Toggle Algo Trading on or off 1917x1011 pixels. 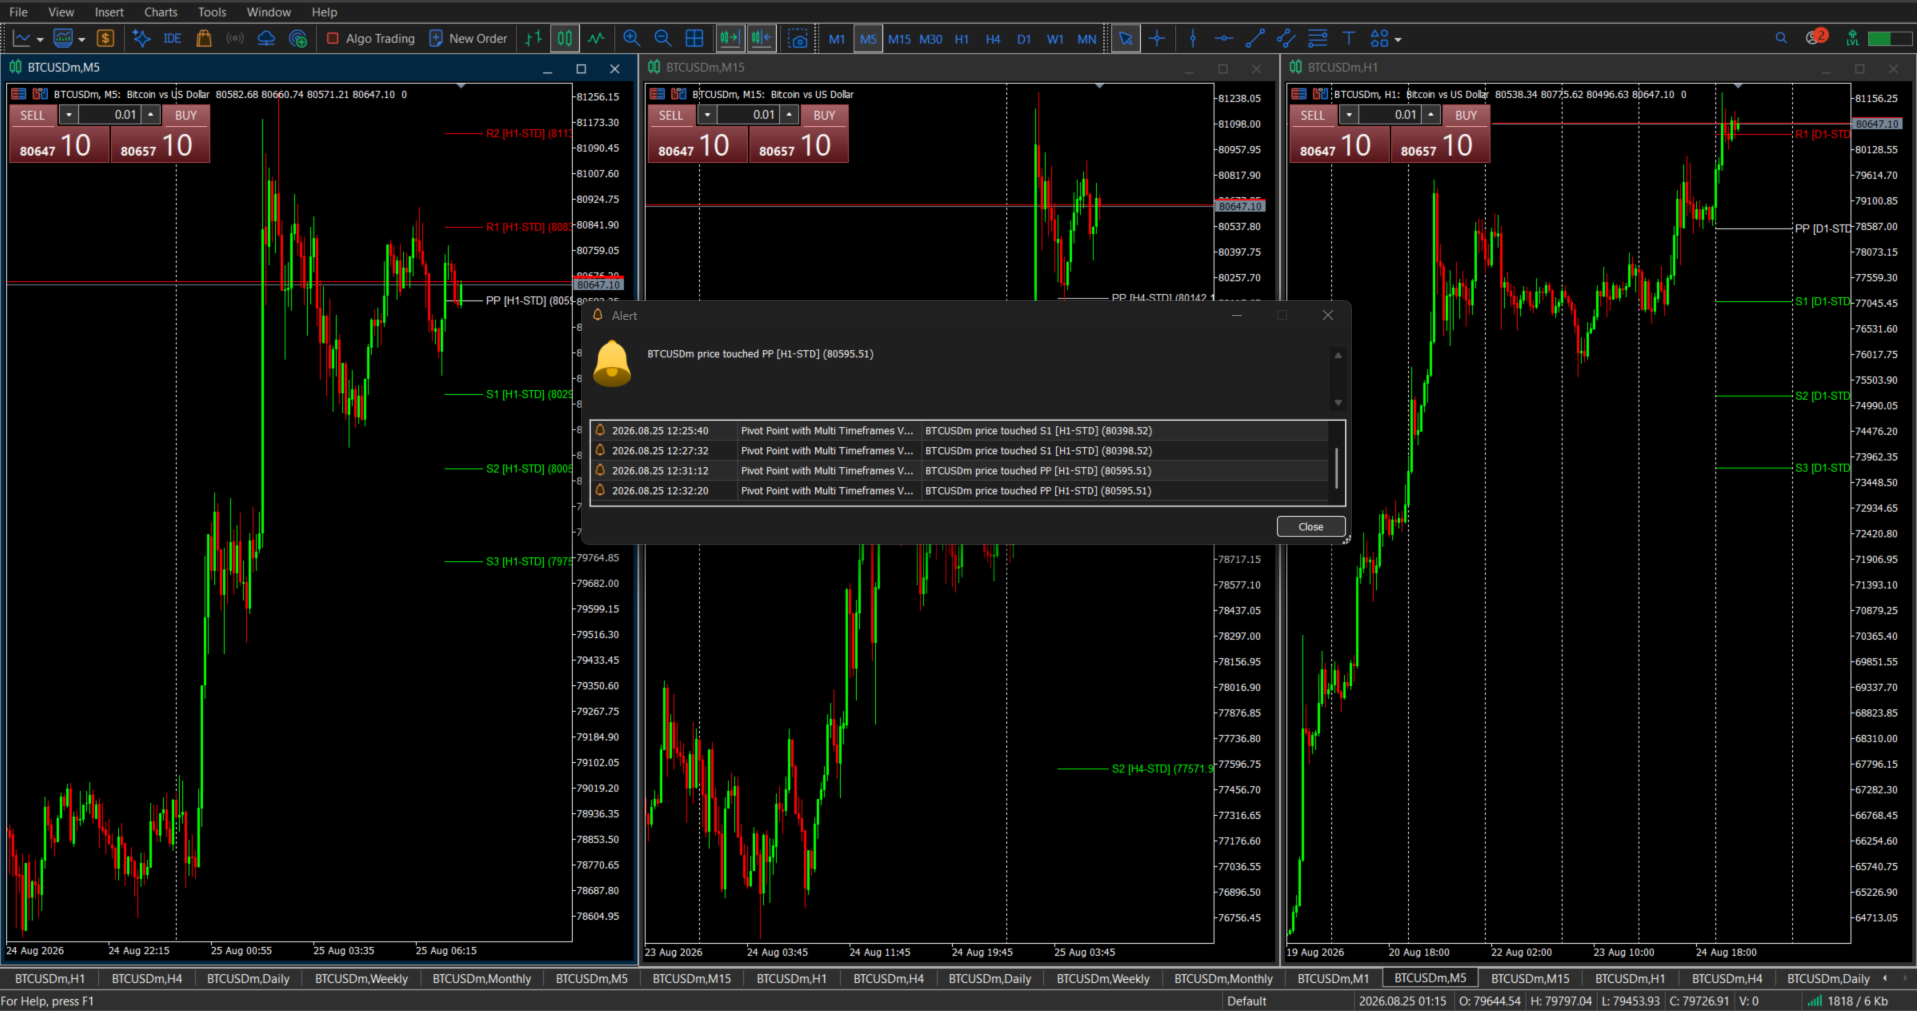click(x=371, y=39)
